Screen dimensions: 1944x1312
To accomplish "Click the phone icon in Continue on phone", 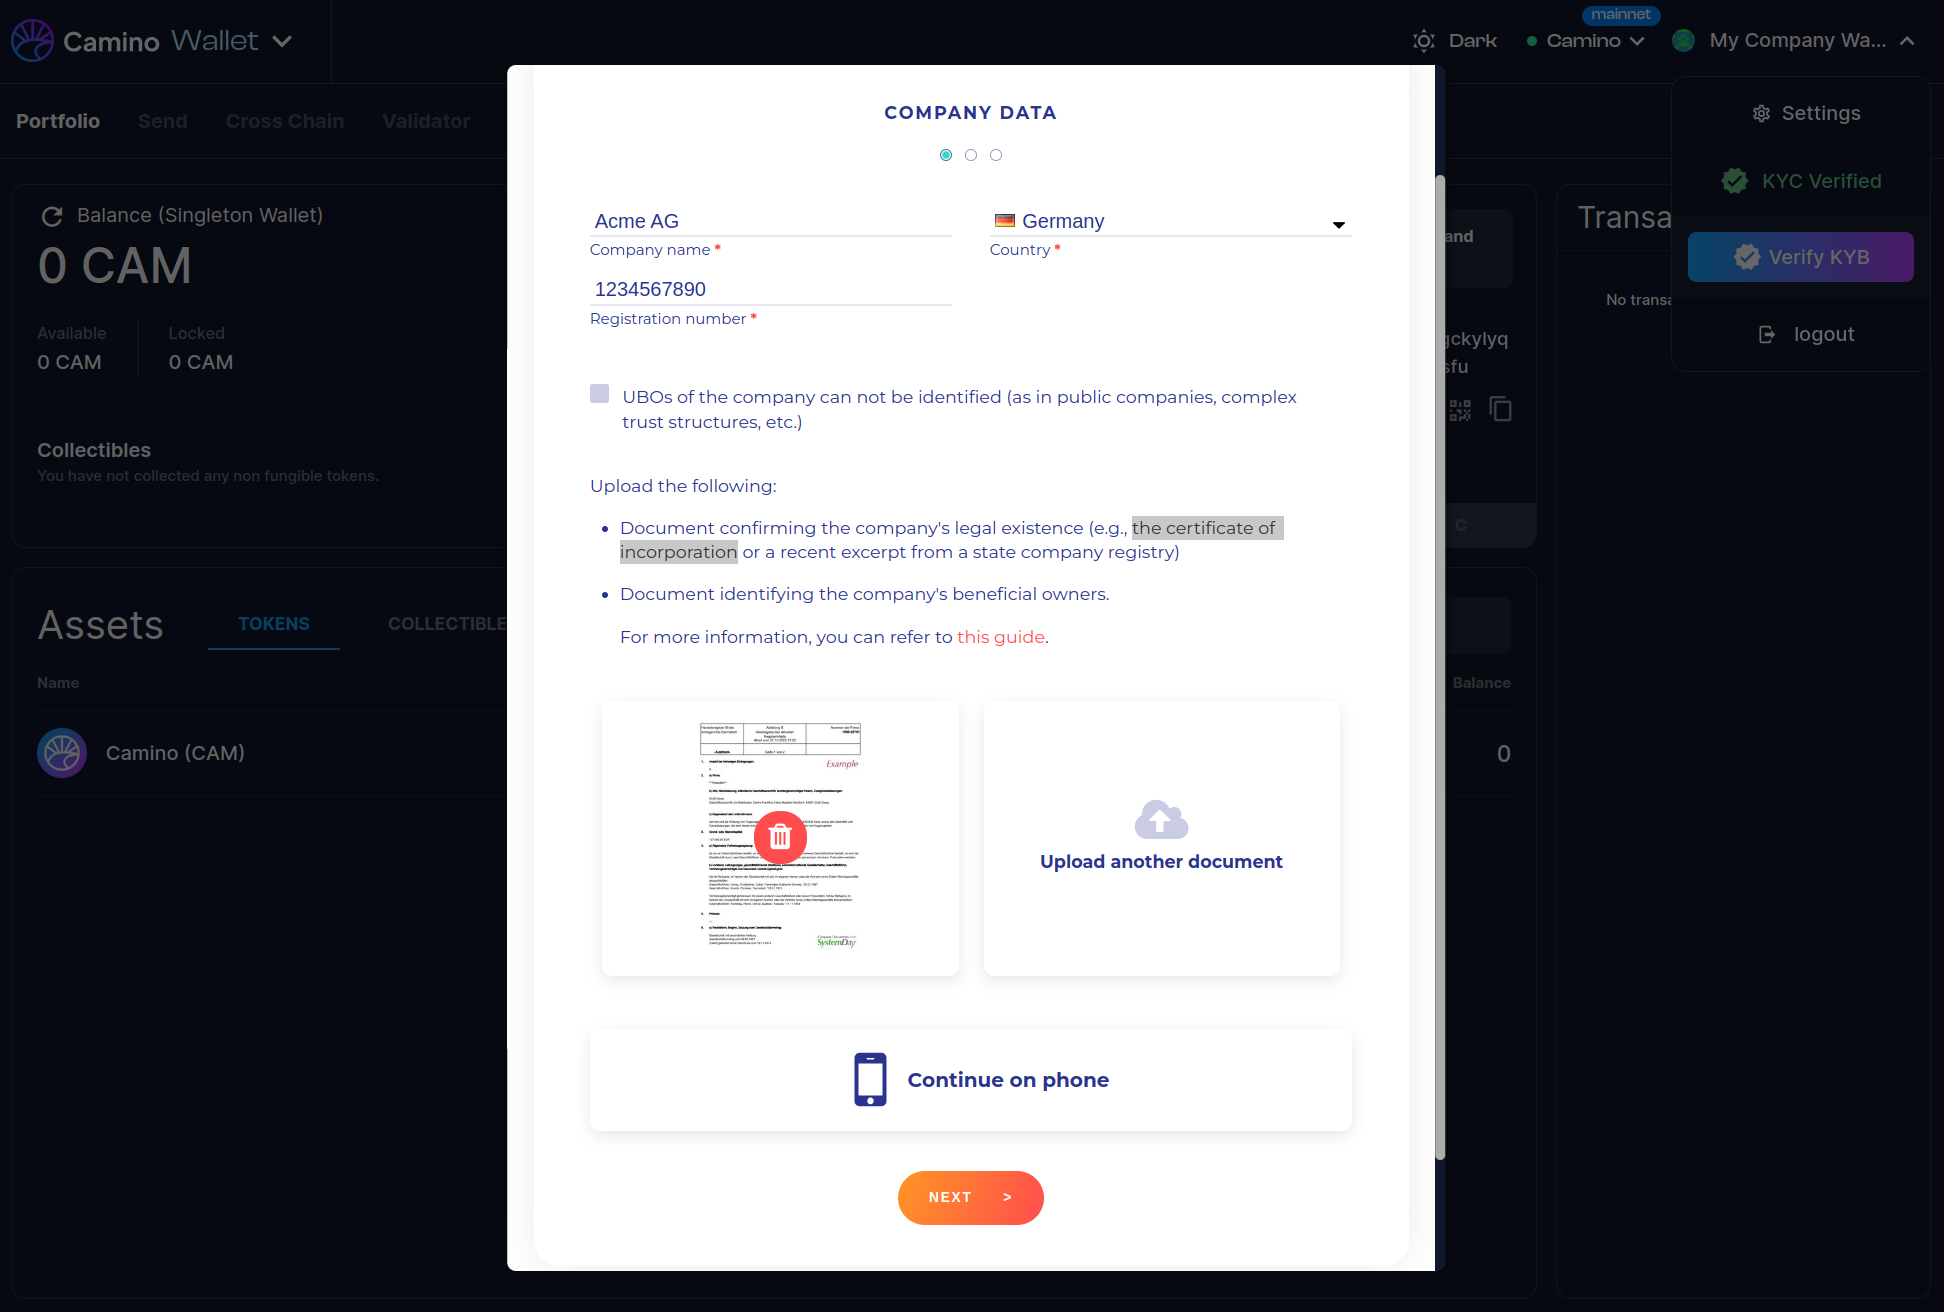I will pos(870,1079).
